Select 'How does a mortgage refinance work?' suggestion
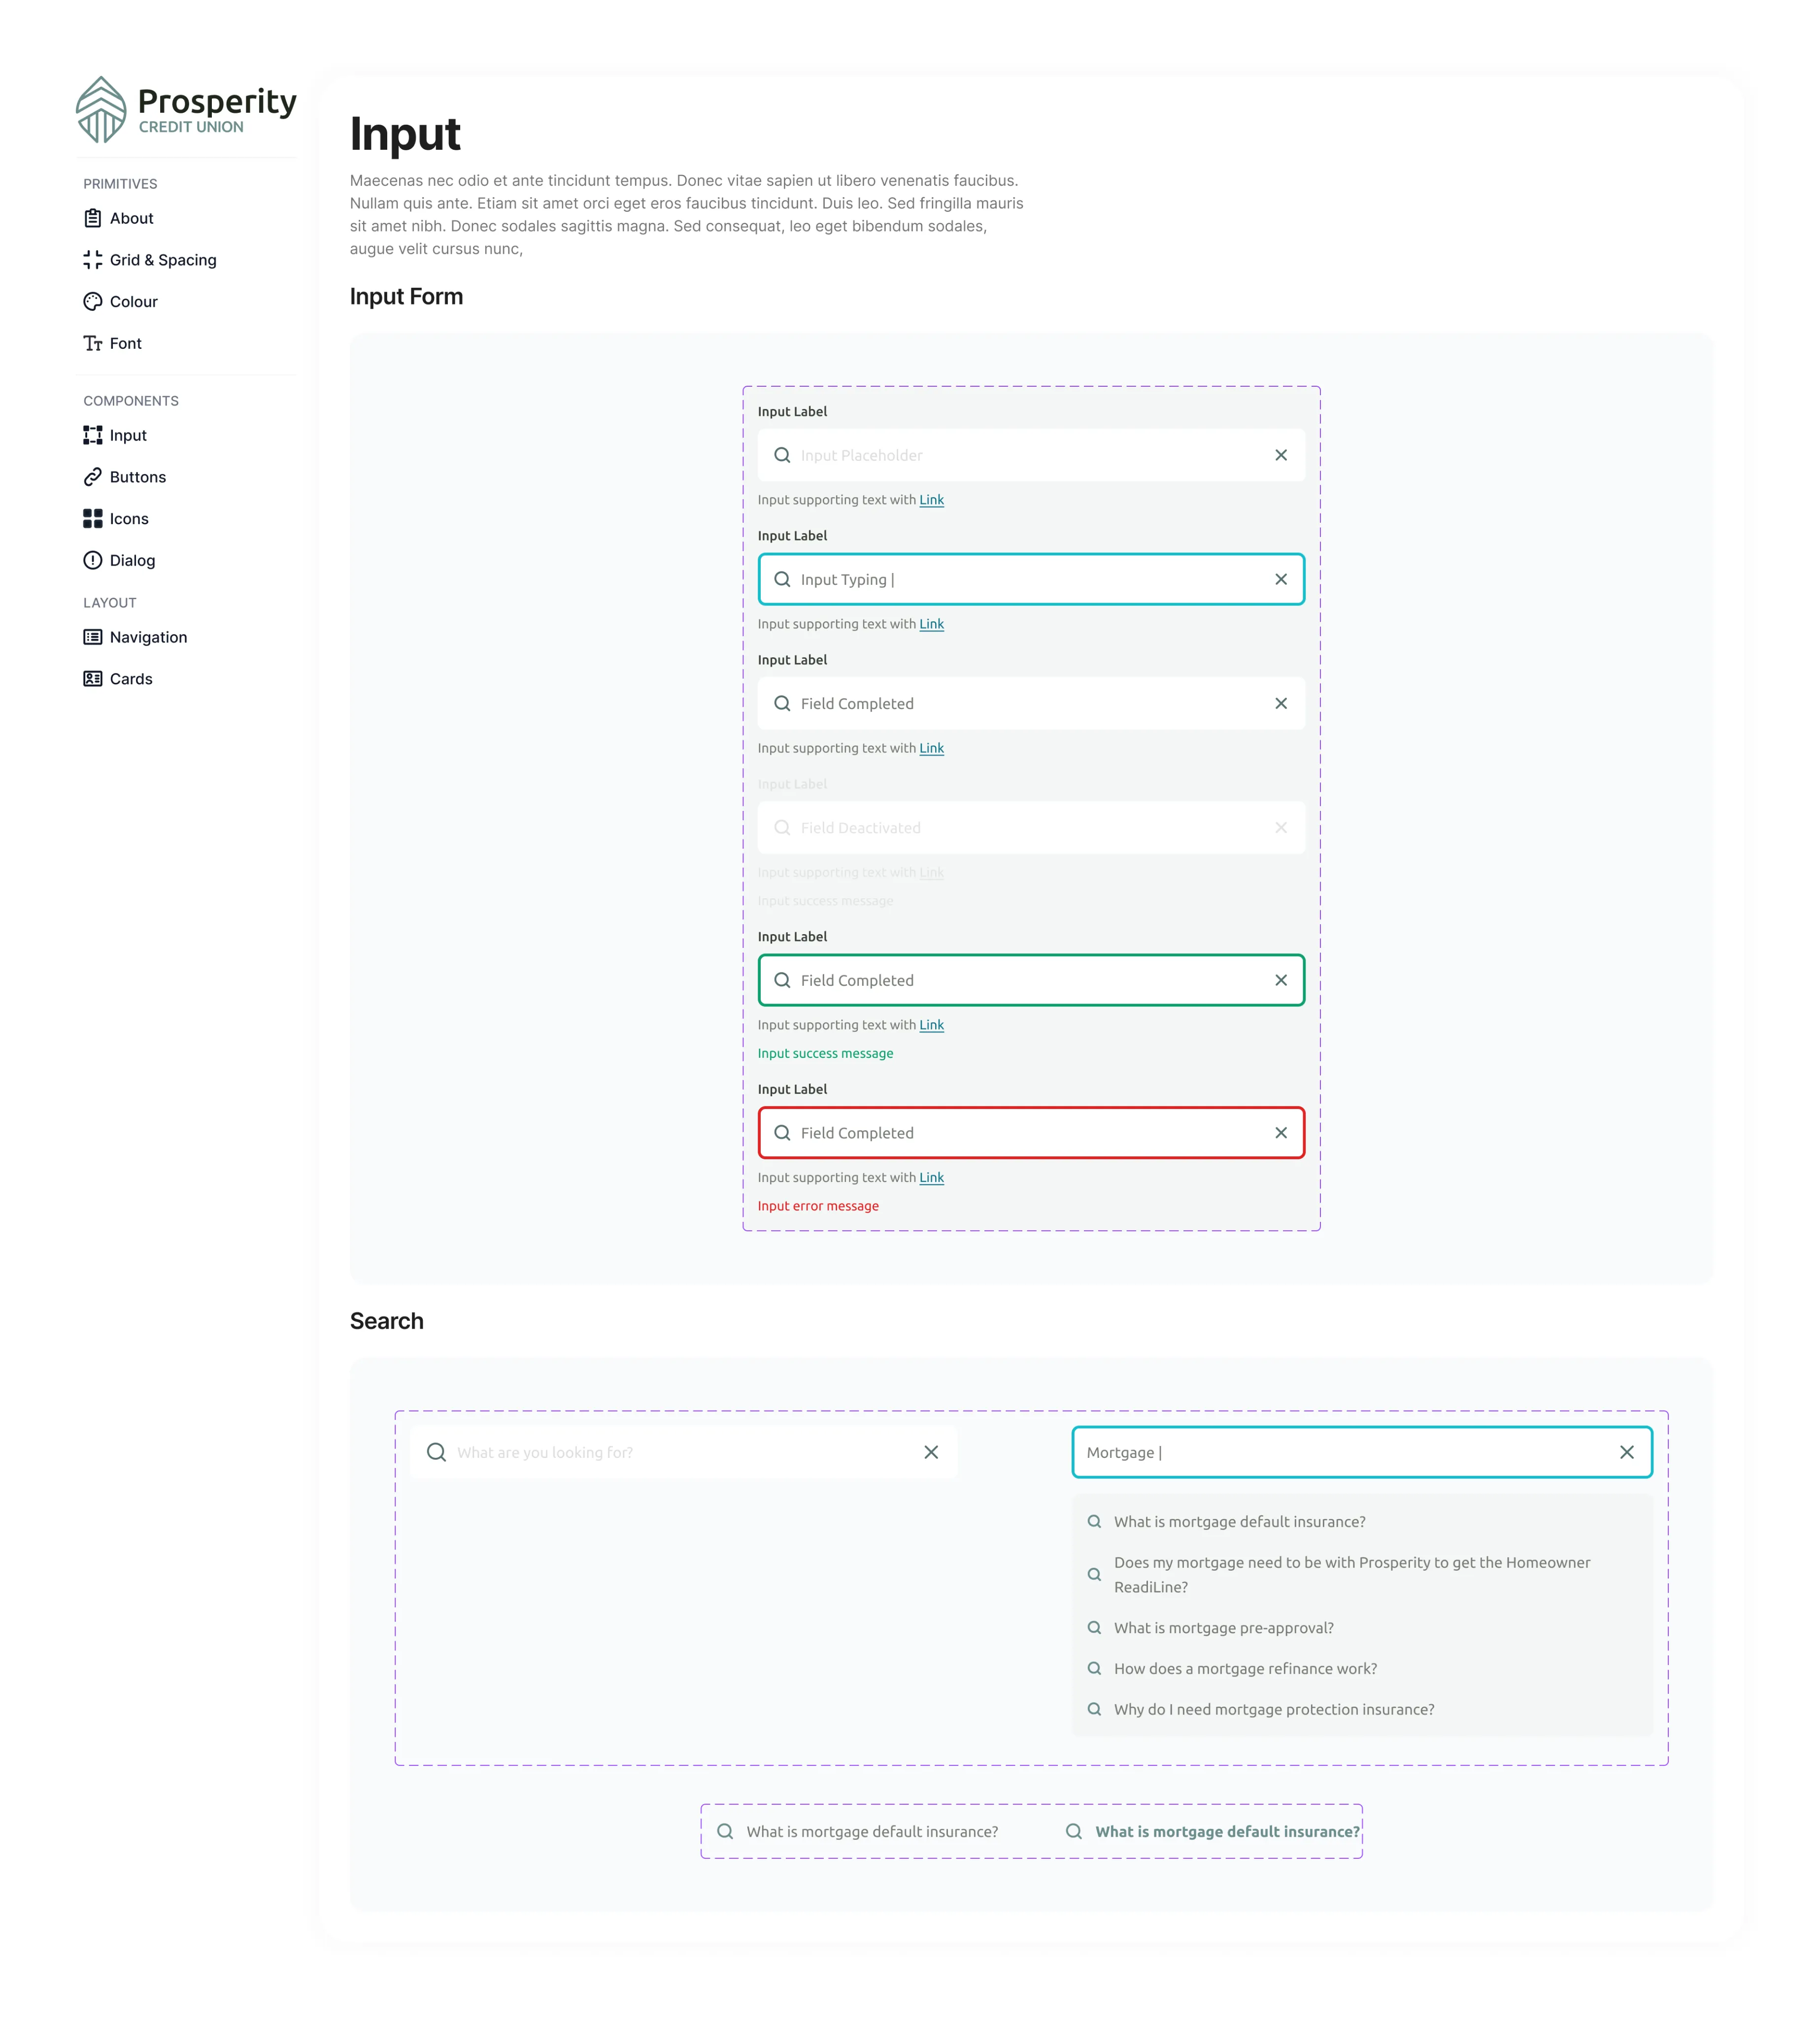 pos(1245,1668)
